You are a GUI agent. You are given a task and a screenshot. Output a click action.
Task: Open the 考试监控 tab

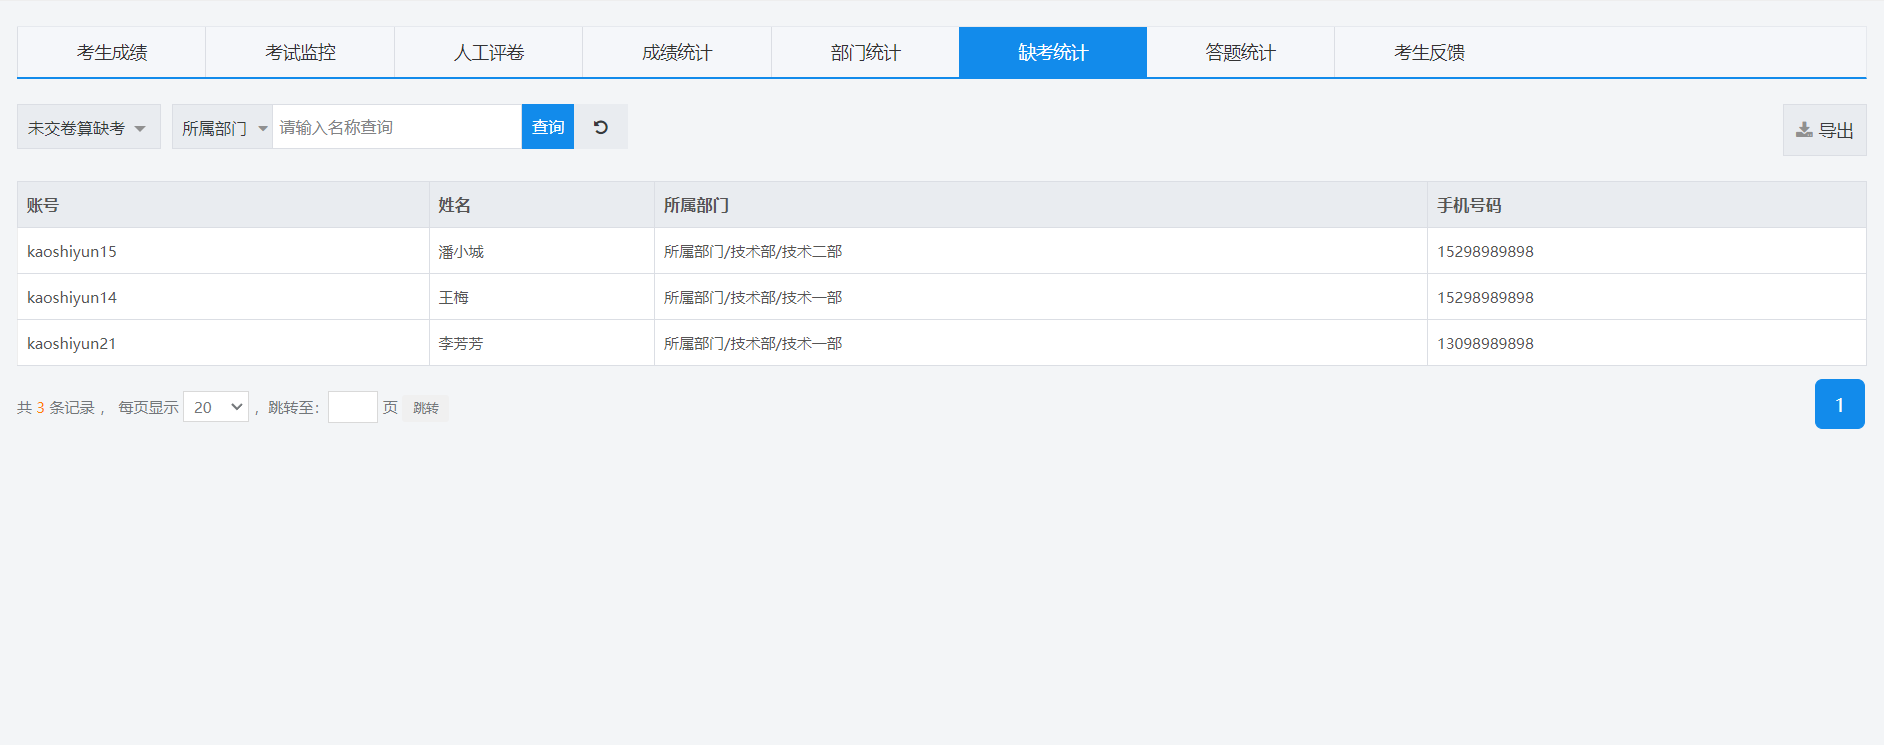click(x=300, y=53)
